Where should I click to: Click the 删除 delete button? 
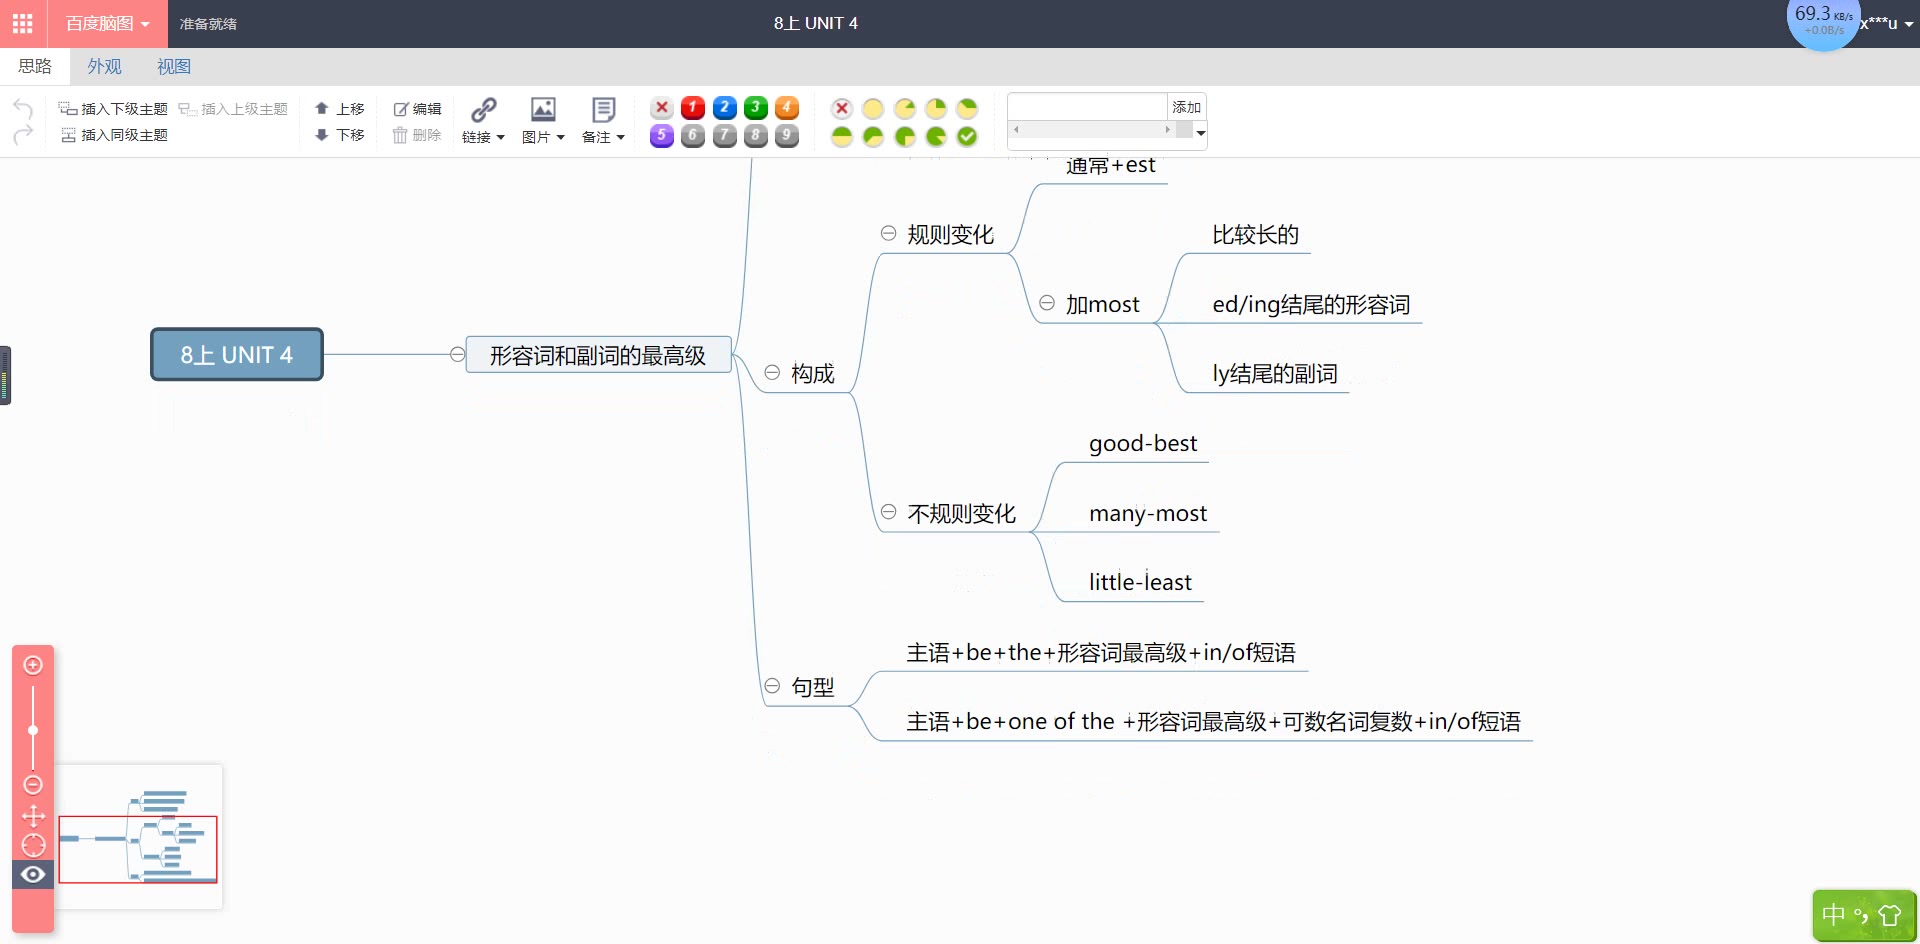(x=417, y=135)
